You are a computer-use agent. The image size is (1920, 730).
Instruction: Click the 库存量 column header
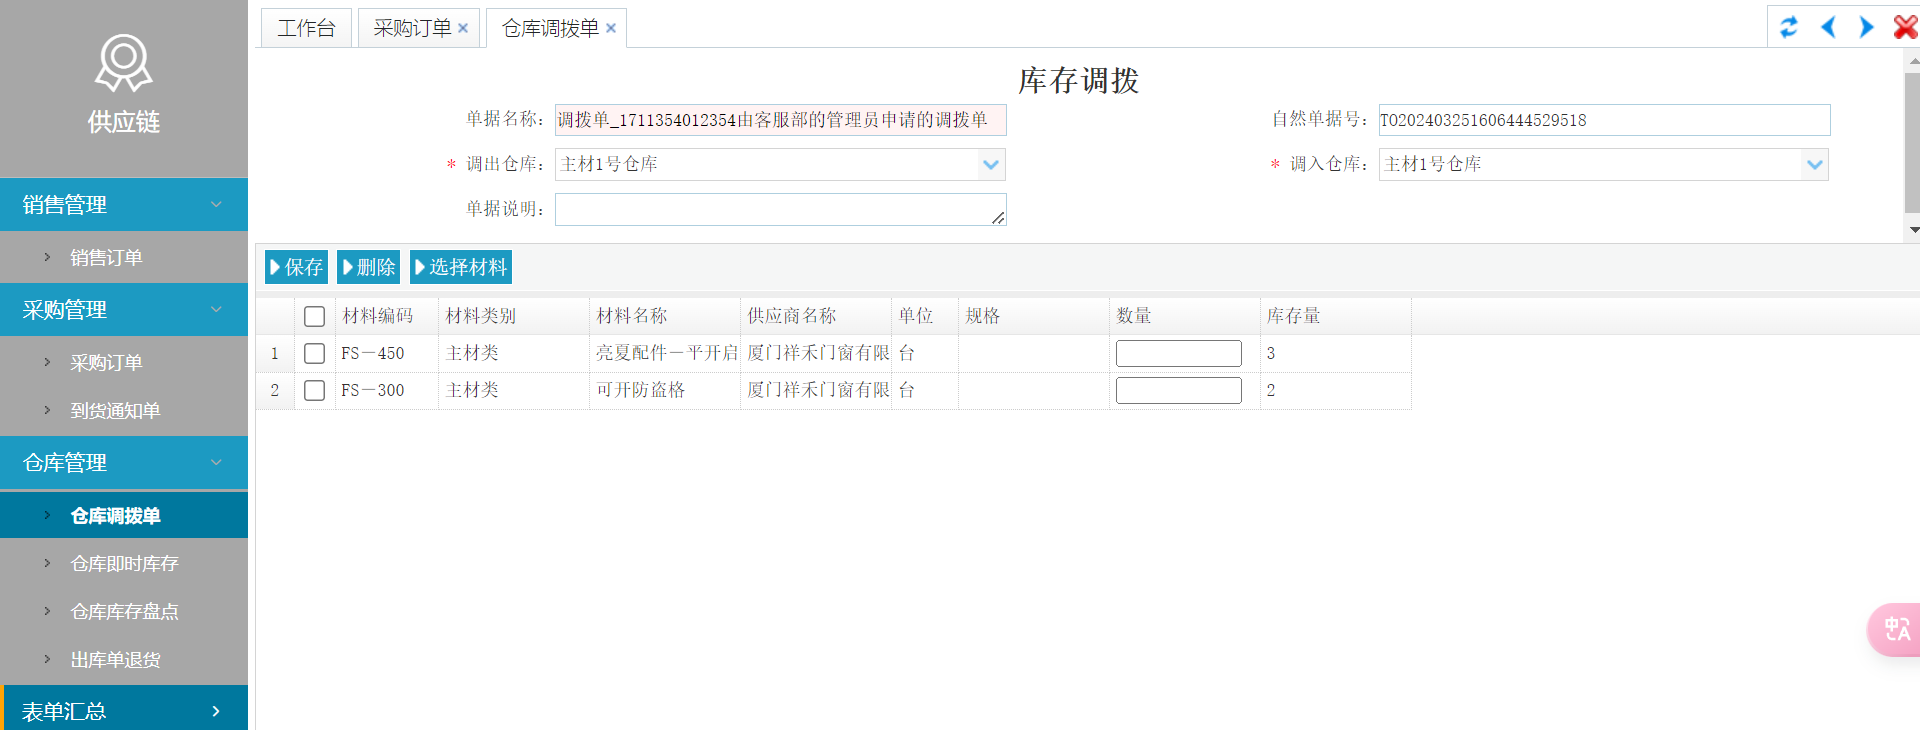tap(1336, 316)
